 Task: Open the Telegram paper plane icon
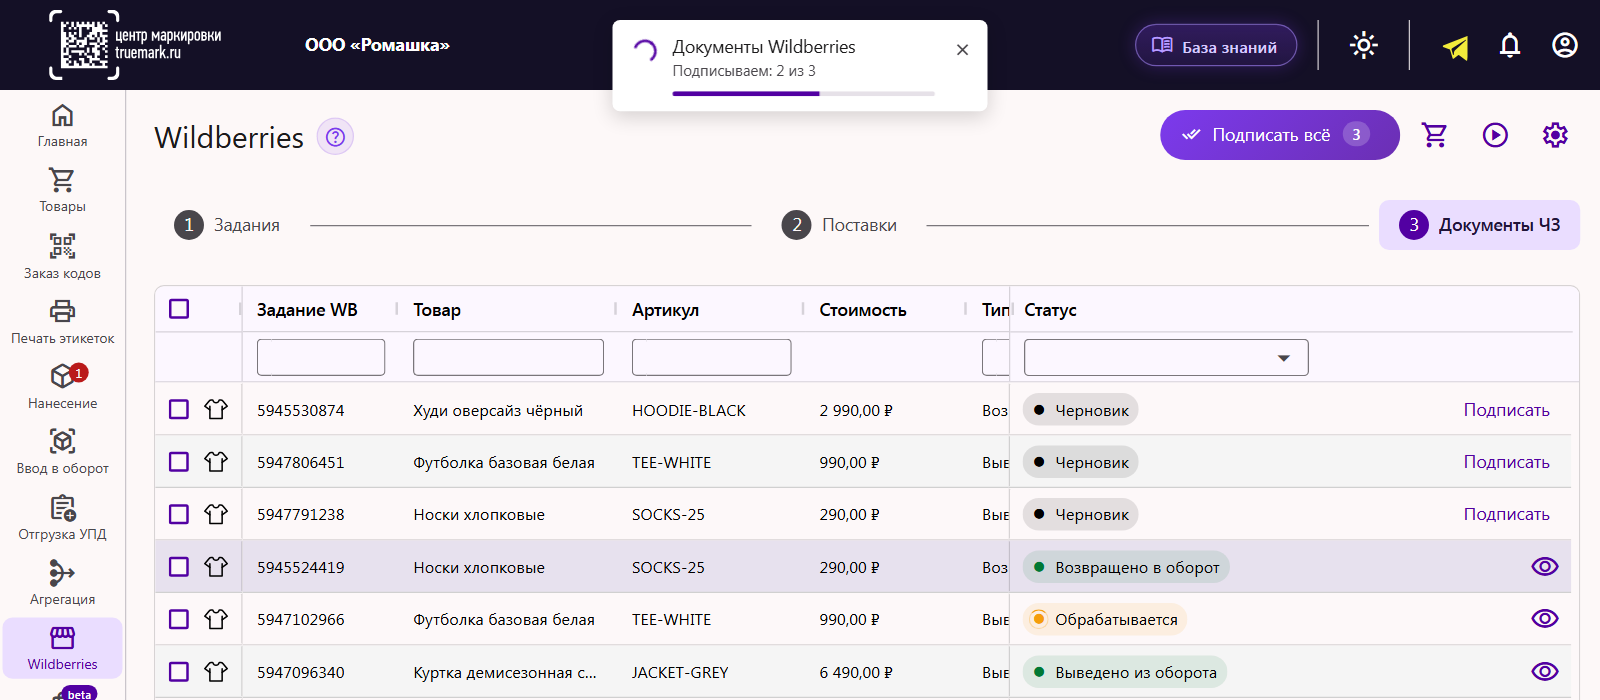[1456, 46]
